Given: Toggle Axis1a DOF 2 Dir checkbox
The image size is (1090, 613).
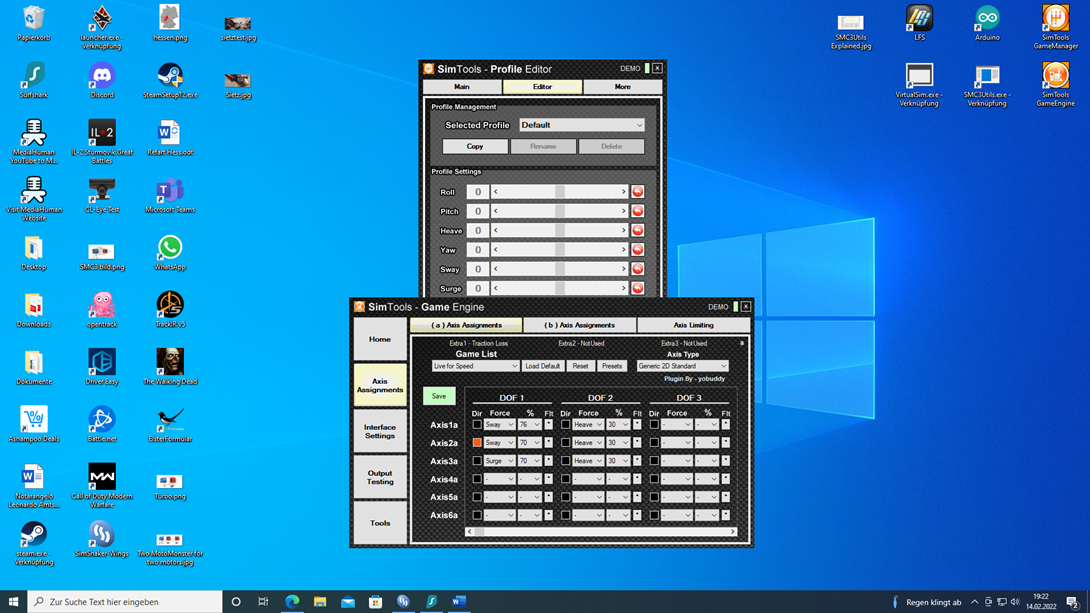Looking at the screenshot, I should (x=565, y=425).
